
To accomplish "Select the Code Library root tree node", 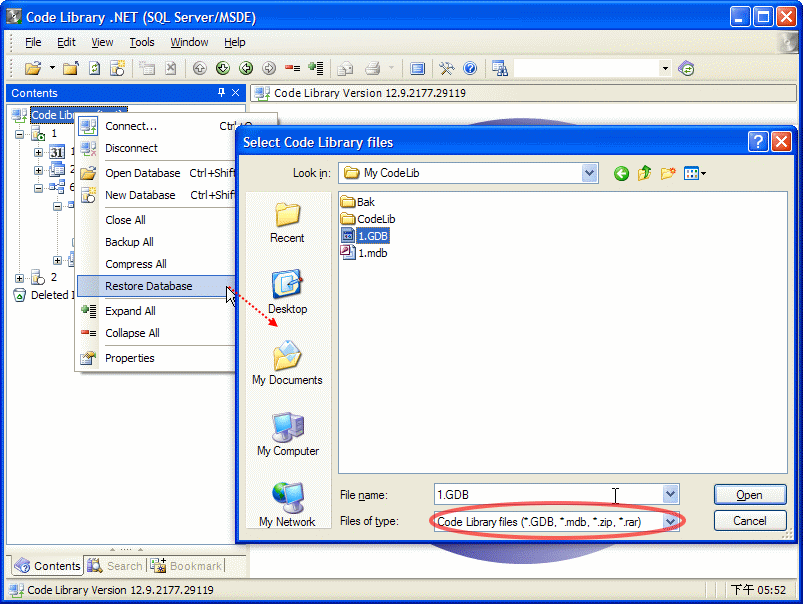I will click(x=53, y=115).
